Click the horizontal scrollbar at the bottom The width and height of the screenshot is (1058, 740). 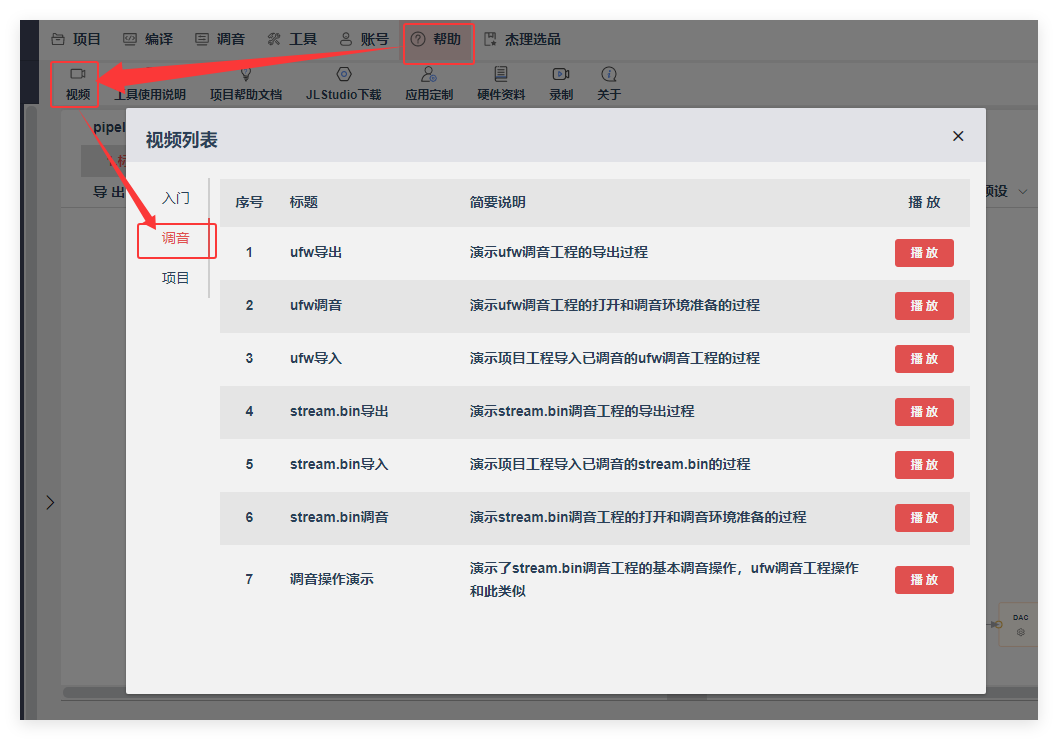pos(550,693)
